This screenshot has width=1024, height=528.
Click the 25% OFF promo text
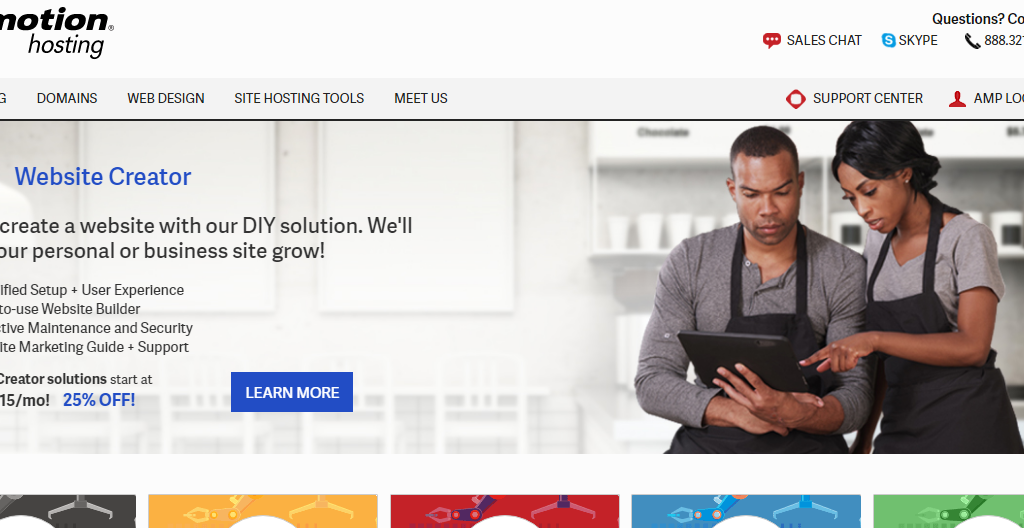(99, 399)
